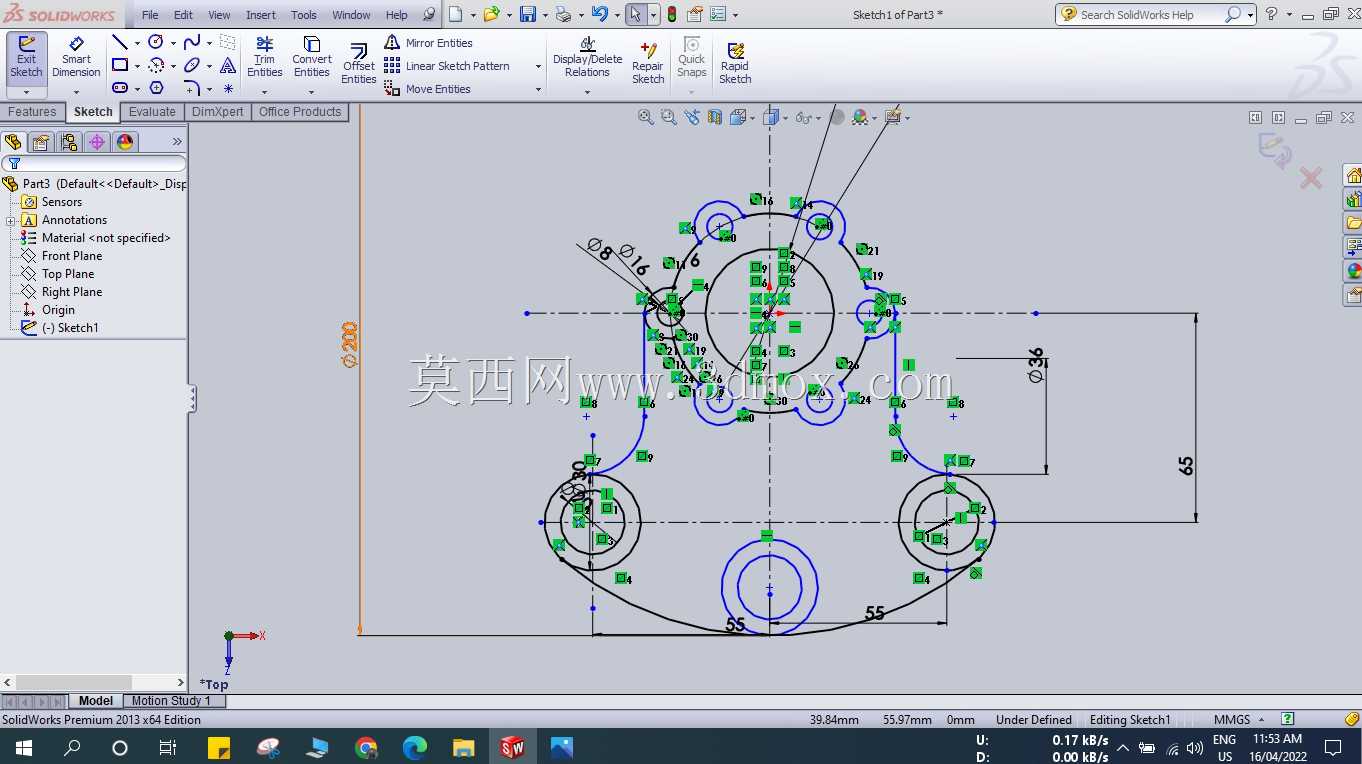
Task: Select the Corner Rectangle tool
Action: (x=120, y=65)
